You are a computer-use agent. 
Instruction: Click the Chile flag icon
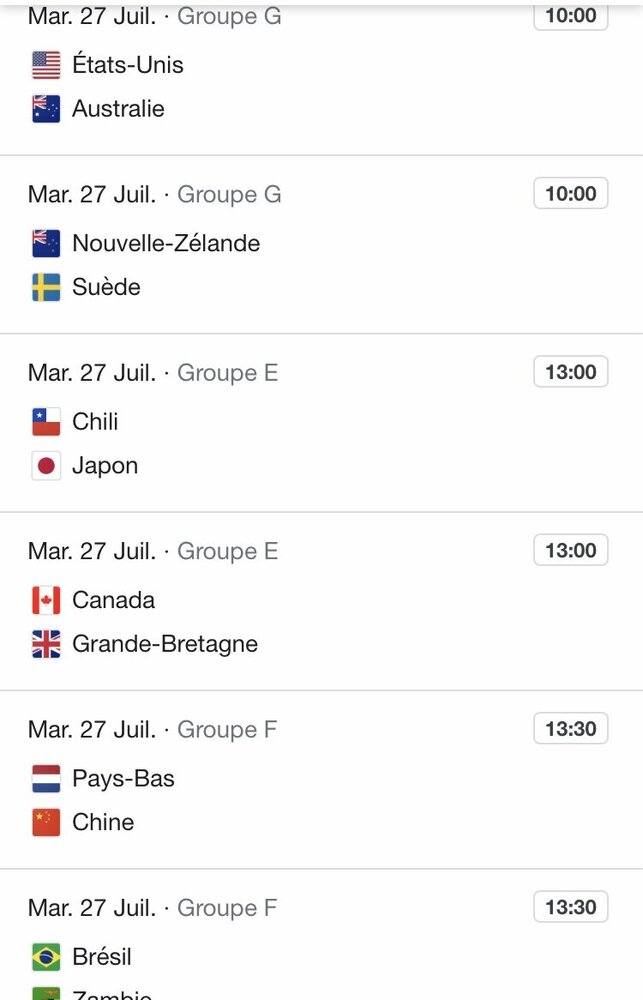click(46, 422)
